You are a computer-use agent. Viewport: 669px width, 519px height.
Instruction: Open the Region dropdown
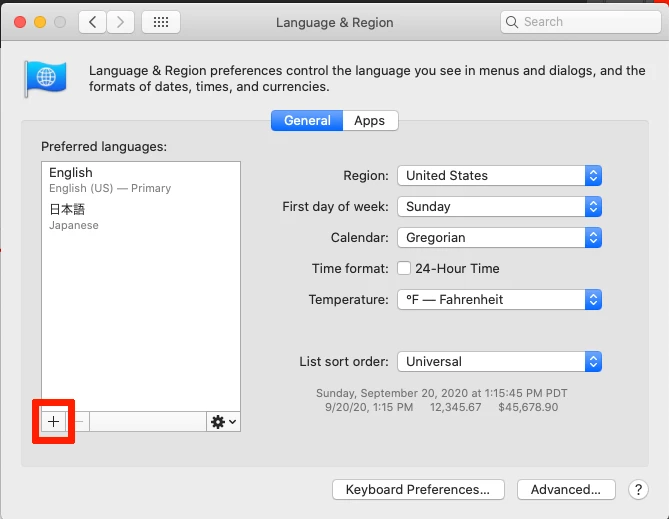pyautogui.click(x=499, y=175)
